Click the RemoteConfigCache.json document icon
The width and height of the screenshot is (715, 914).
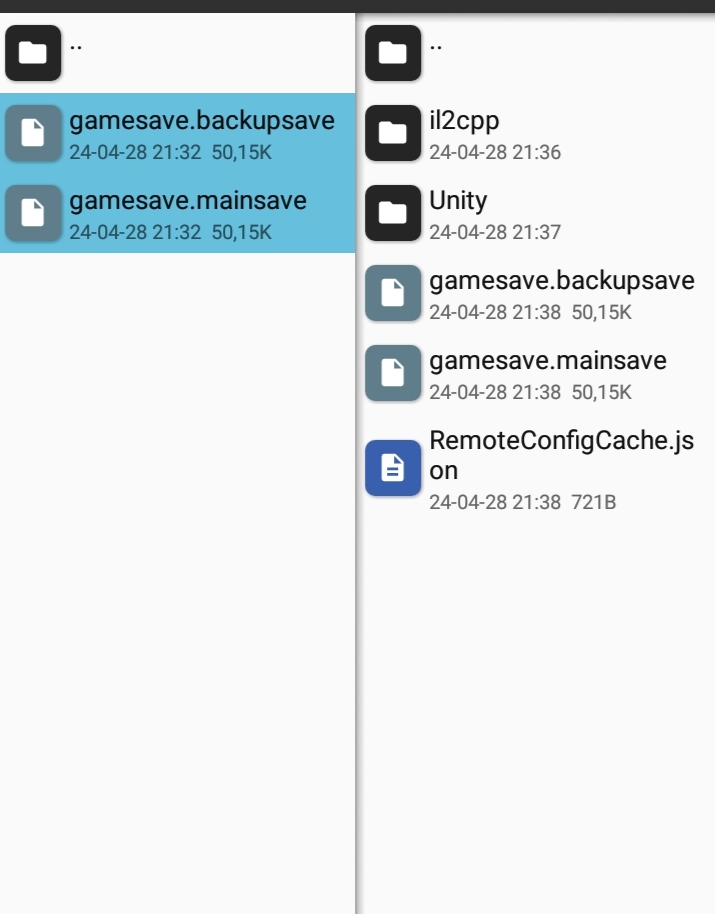393,467
